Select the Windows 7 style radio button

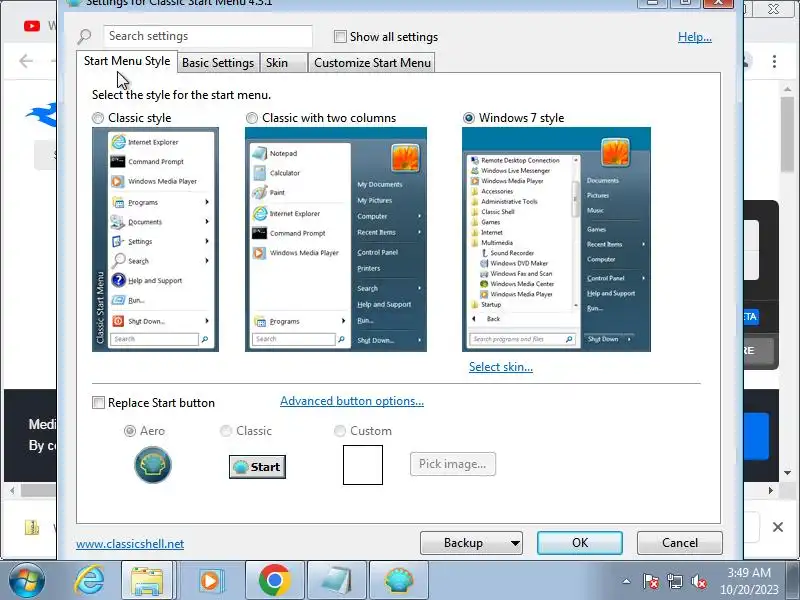tap(468, 118)
